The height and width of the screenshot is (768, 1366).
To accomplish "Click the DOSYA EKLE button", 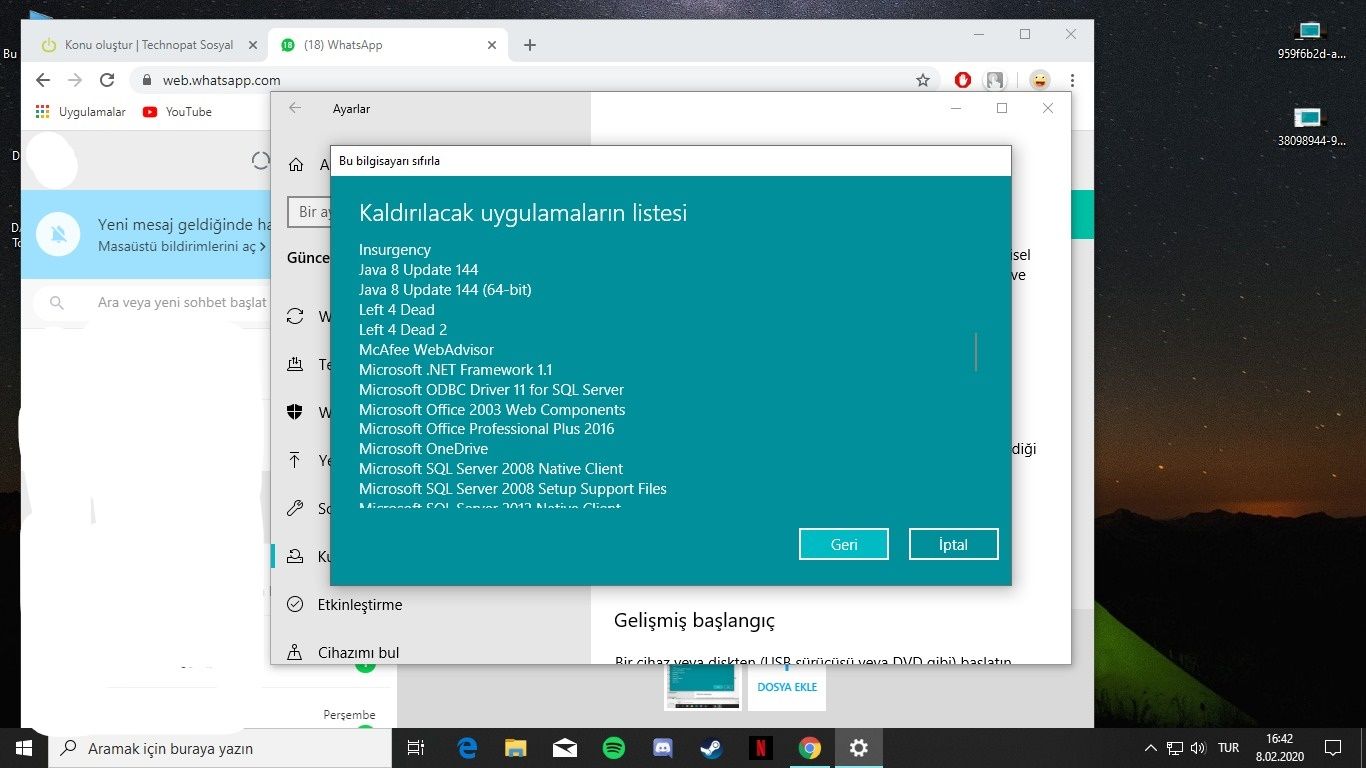I will (x=787, y=687).
